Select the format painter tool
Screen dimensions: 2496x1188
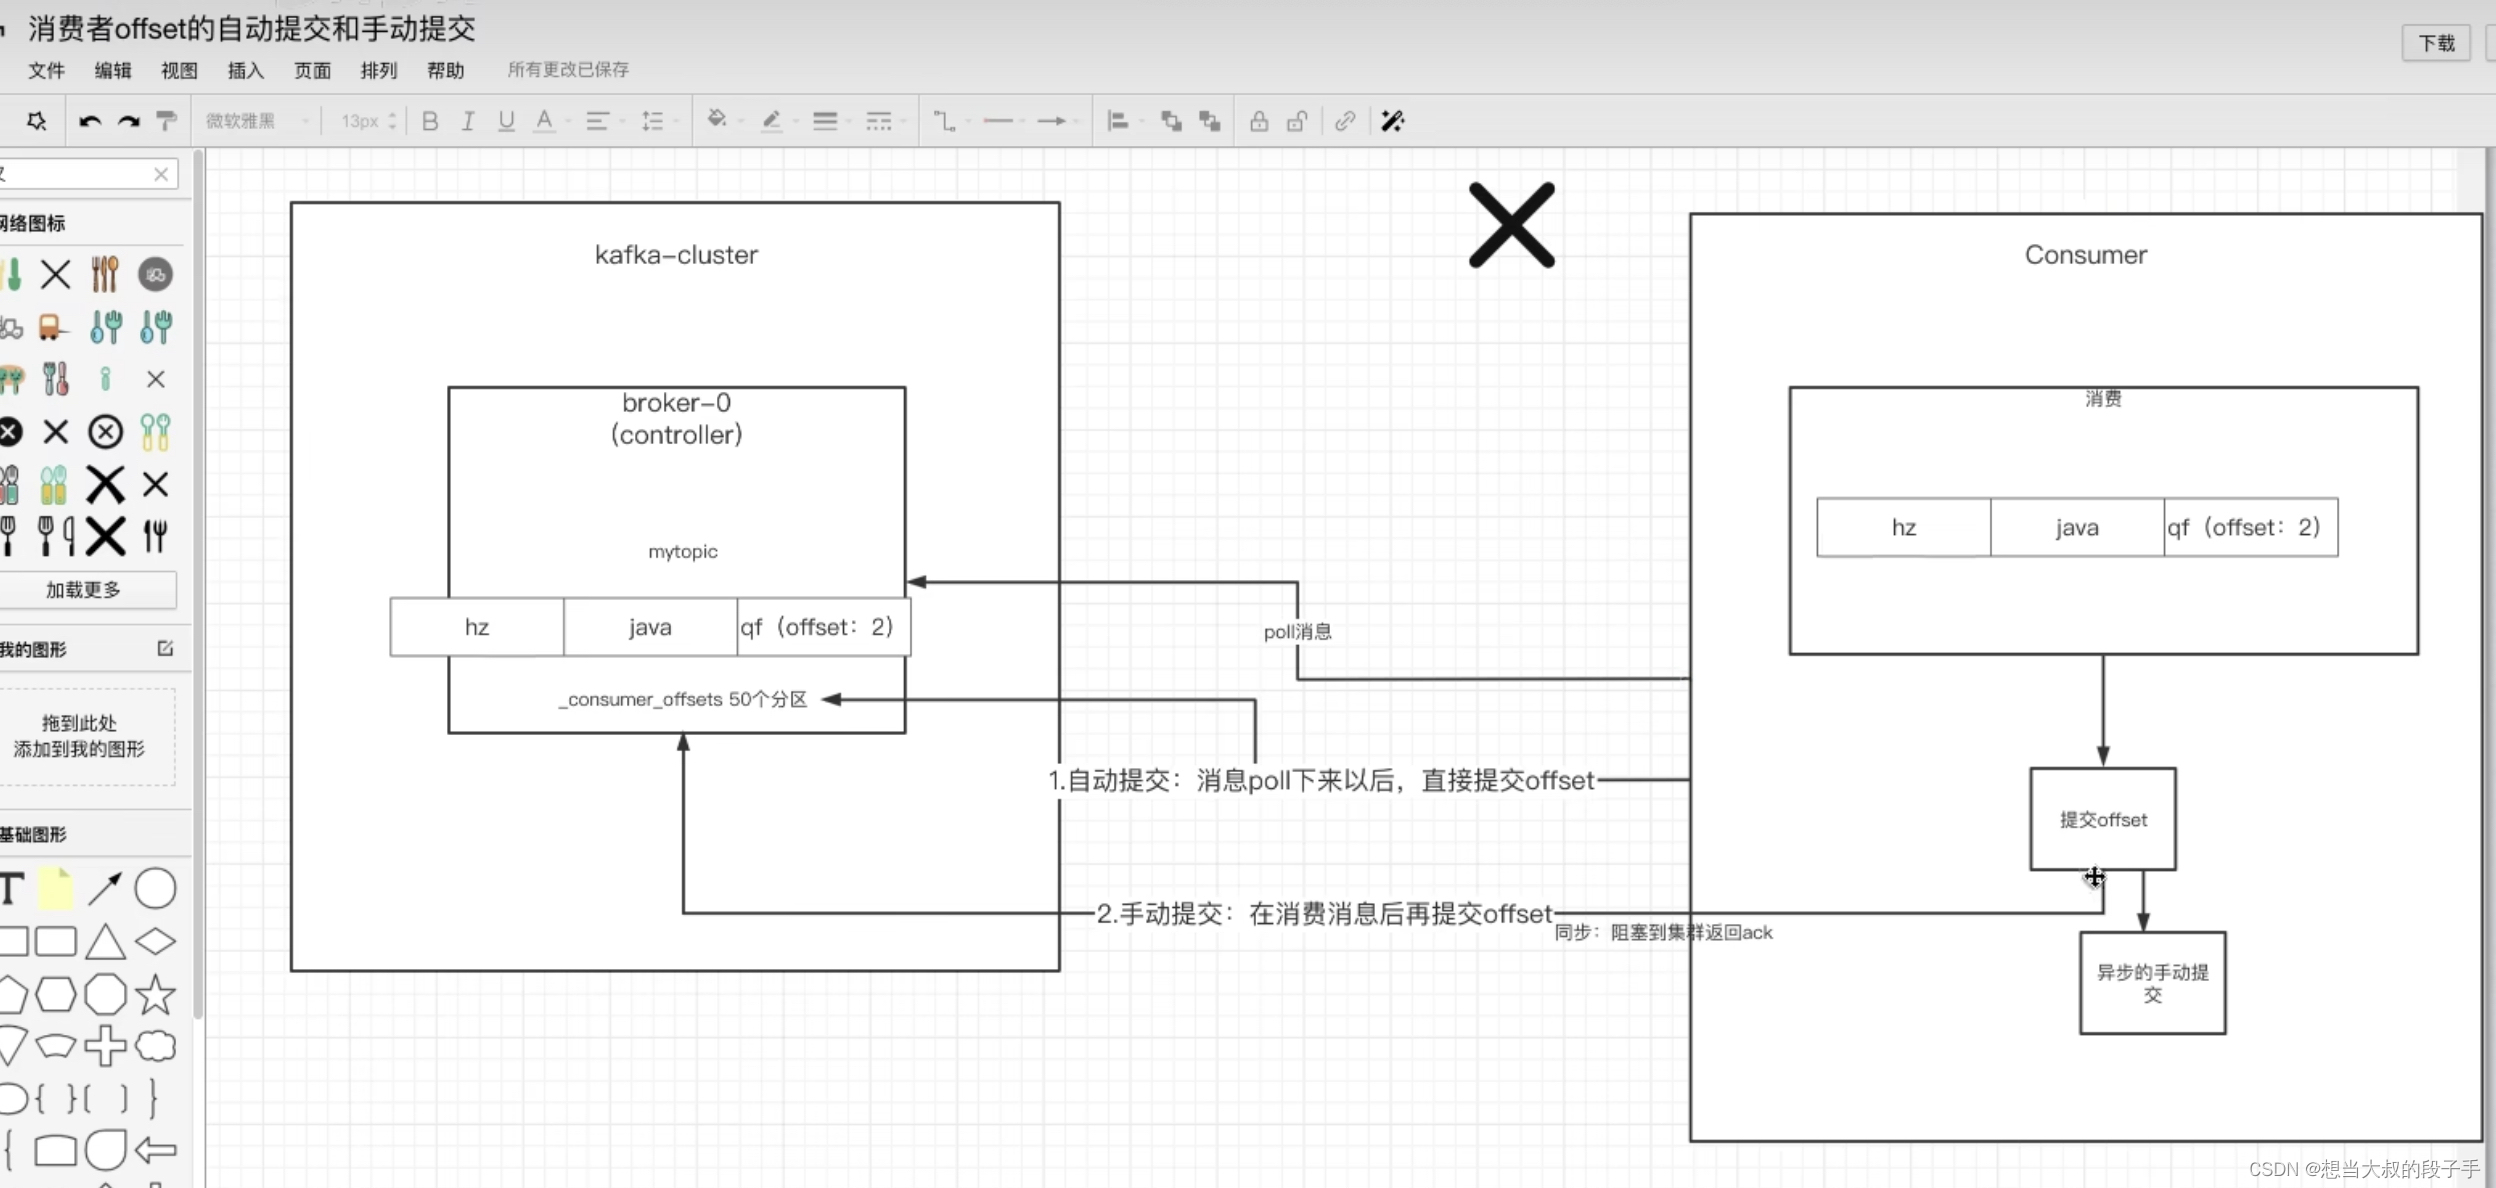[x=166, y=121]
